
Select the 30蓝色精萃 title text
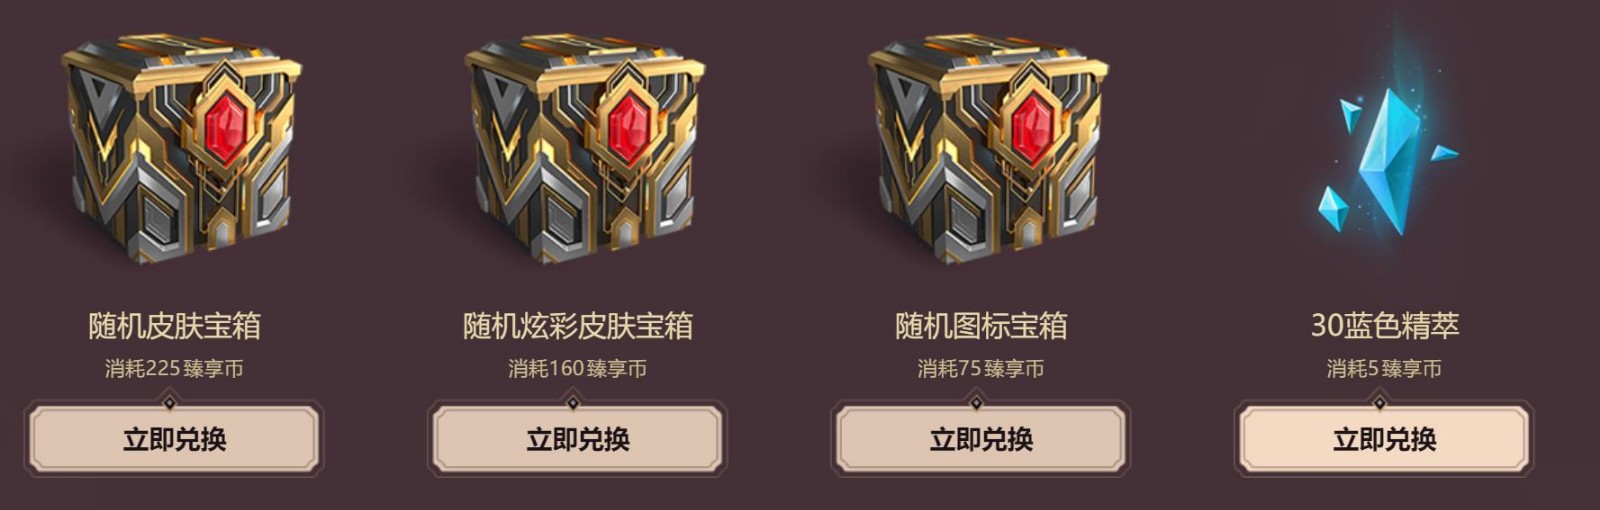coord(1385,326)
